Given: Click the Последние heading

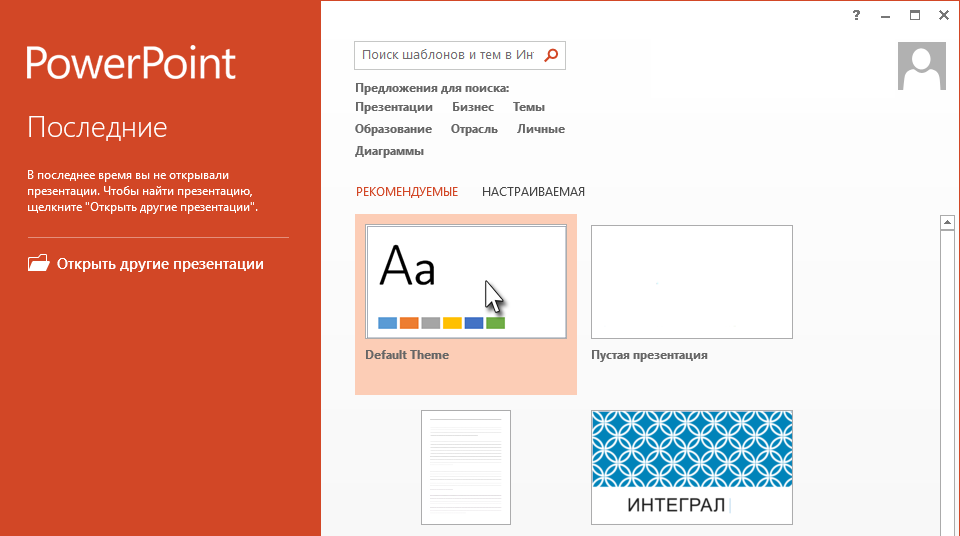Looking at the screenshot, I should [x=97, y=127].
